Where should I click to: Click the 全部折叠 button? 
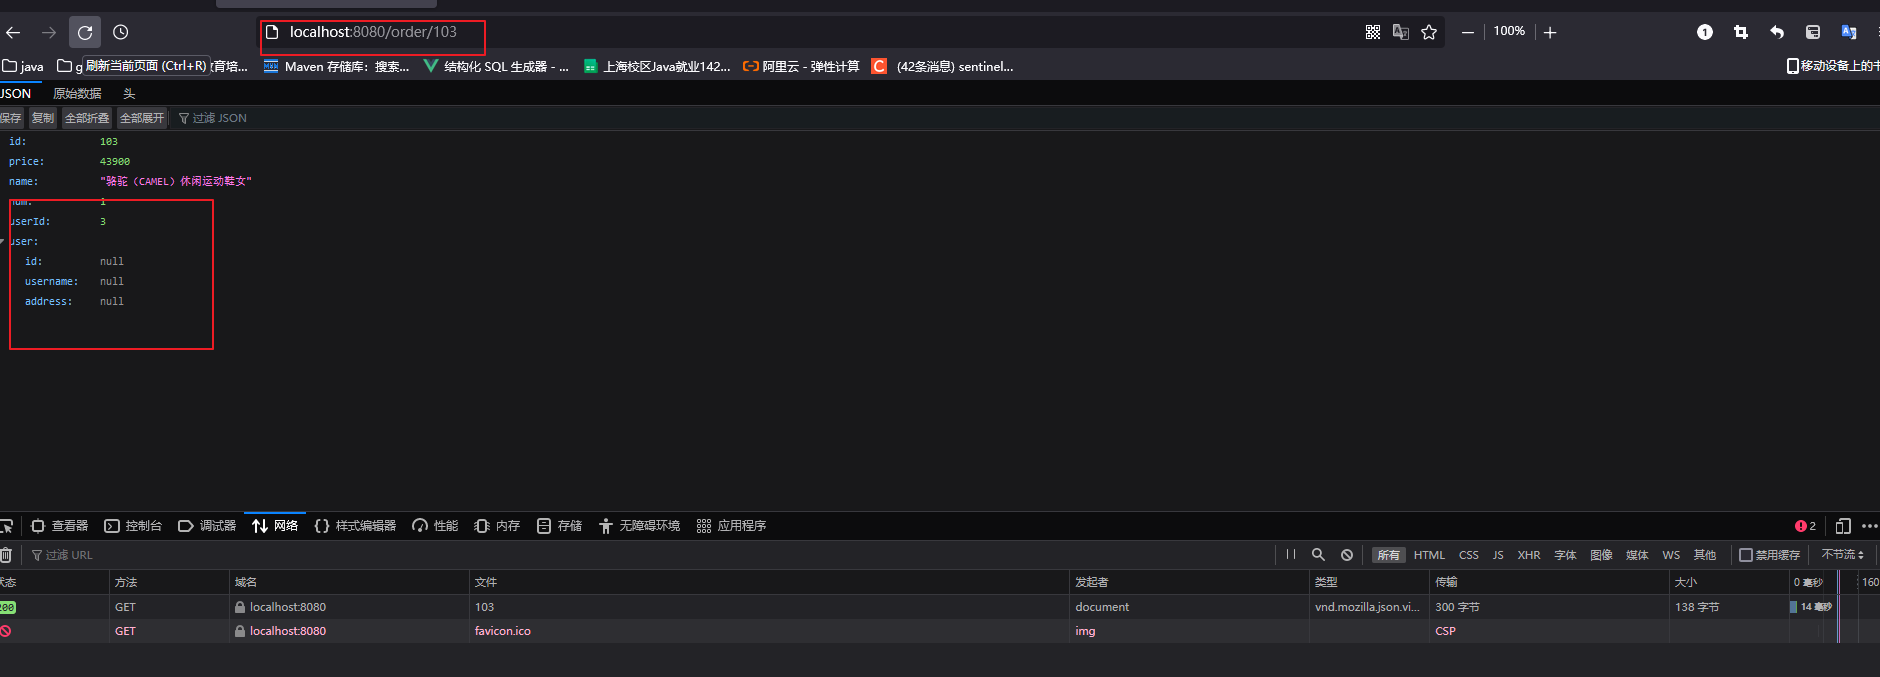coord(87,118)
